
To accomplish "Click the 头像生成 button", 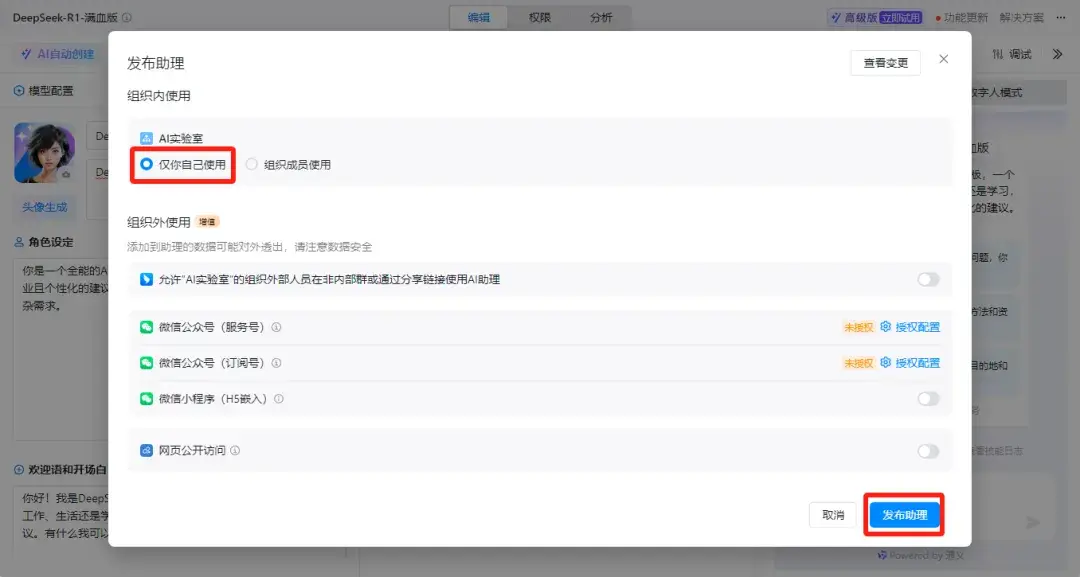I will (45, 207).
